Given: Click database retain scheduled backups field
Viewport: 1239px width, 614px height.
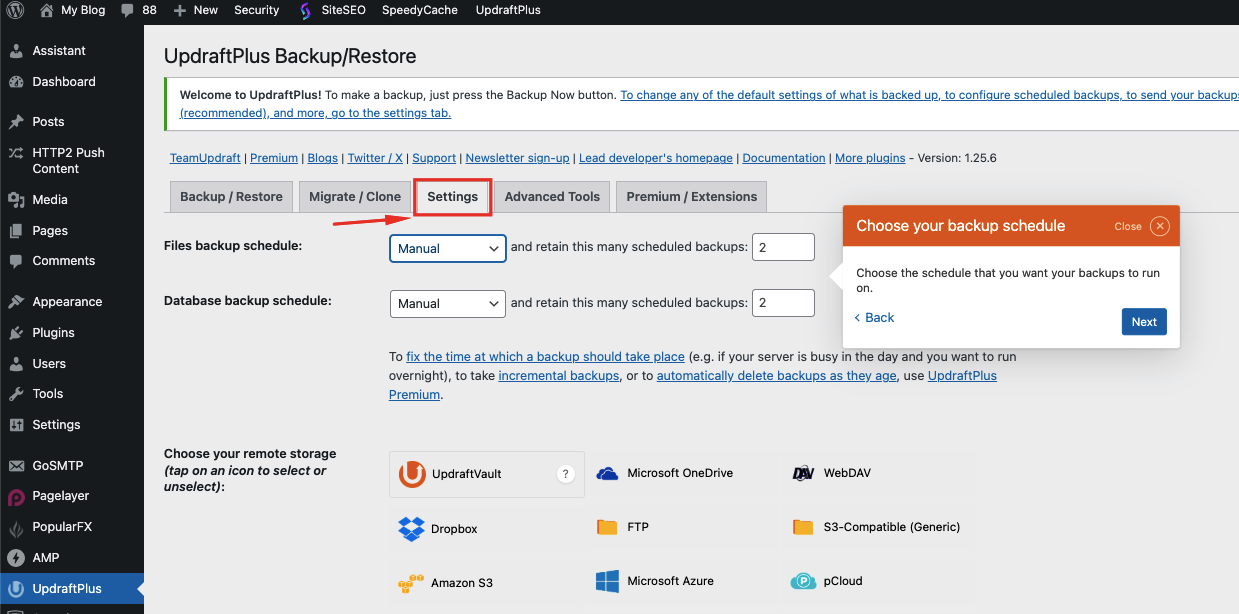Looking at the screenshot, I should tap(783, 303).
